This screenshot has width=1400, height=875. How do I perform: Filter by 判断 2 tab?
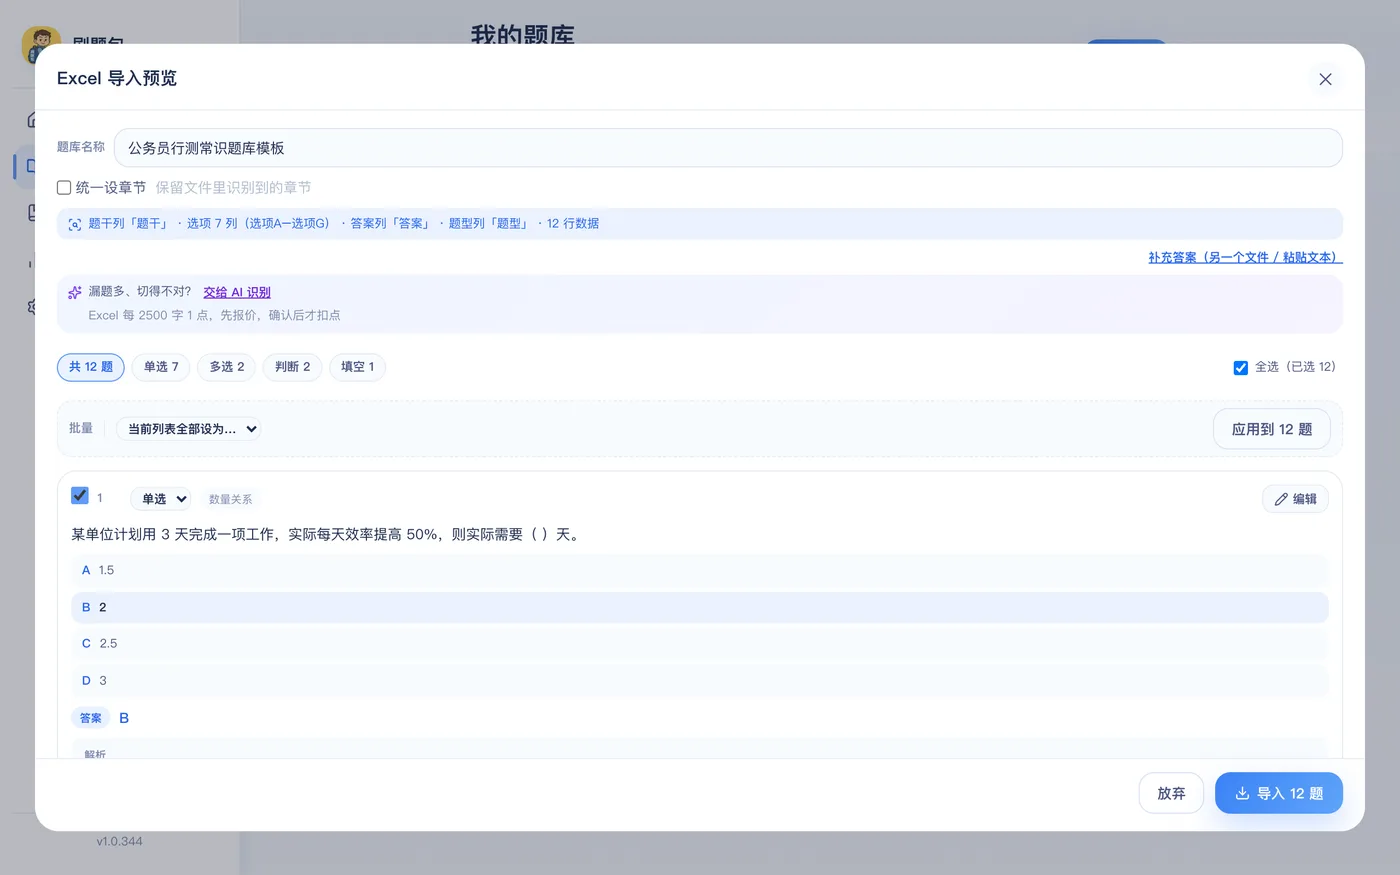point(293,367)
